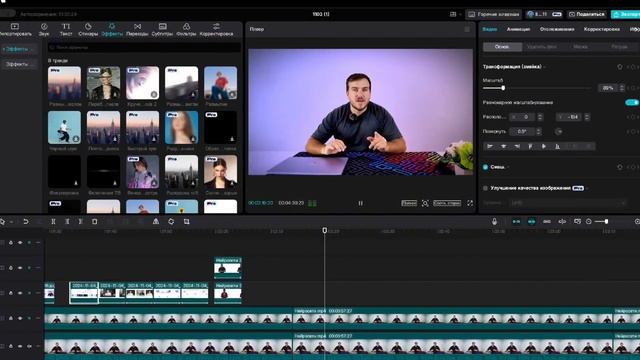Click the timeline playhead marker
The width and height of the screenshot is (640, 360).
pos(324,231)
